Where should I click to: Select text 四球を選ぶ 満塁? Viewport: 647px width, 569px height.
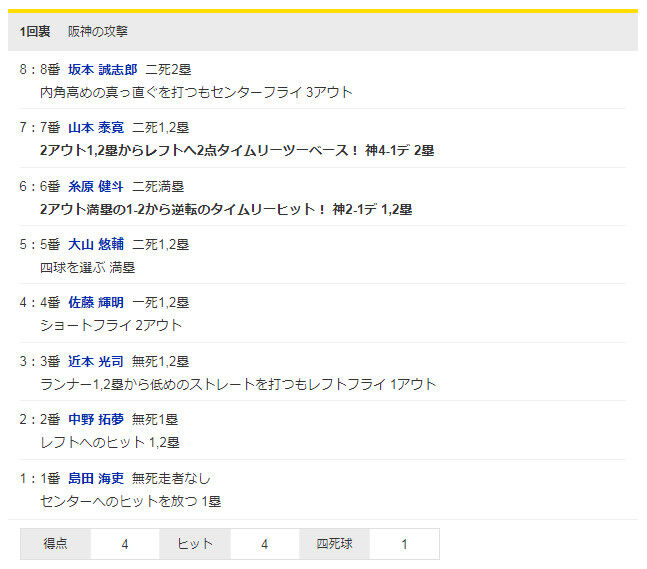pyautogui.click(x=87, y=267)
